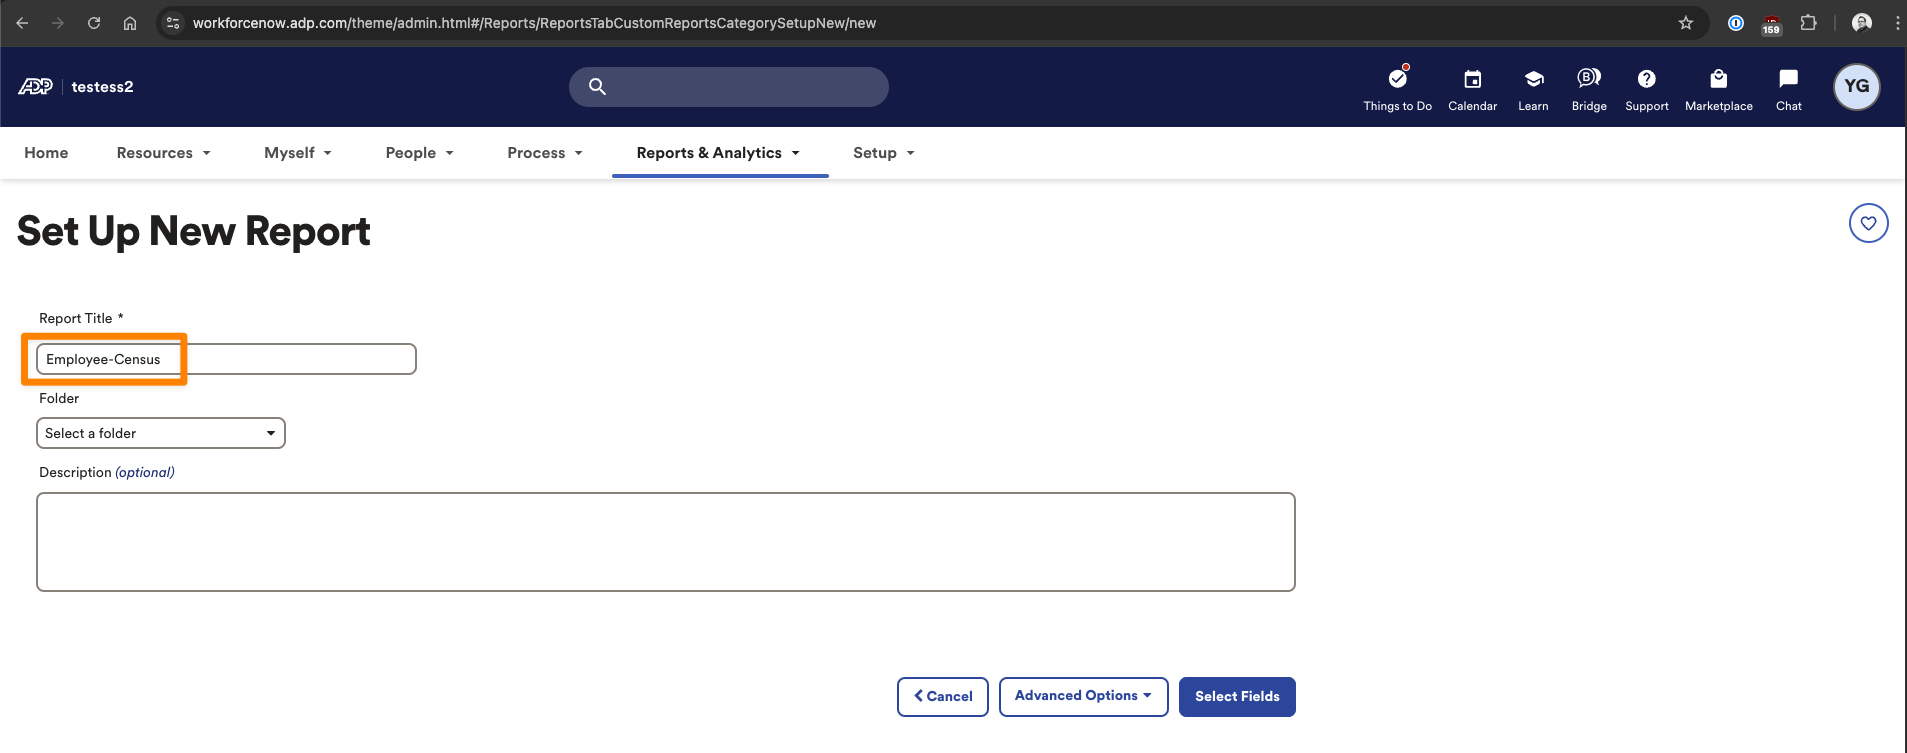
Task: Expand the Reports & Analytics menu
Action: [x=719, y=153]
